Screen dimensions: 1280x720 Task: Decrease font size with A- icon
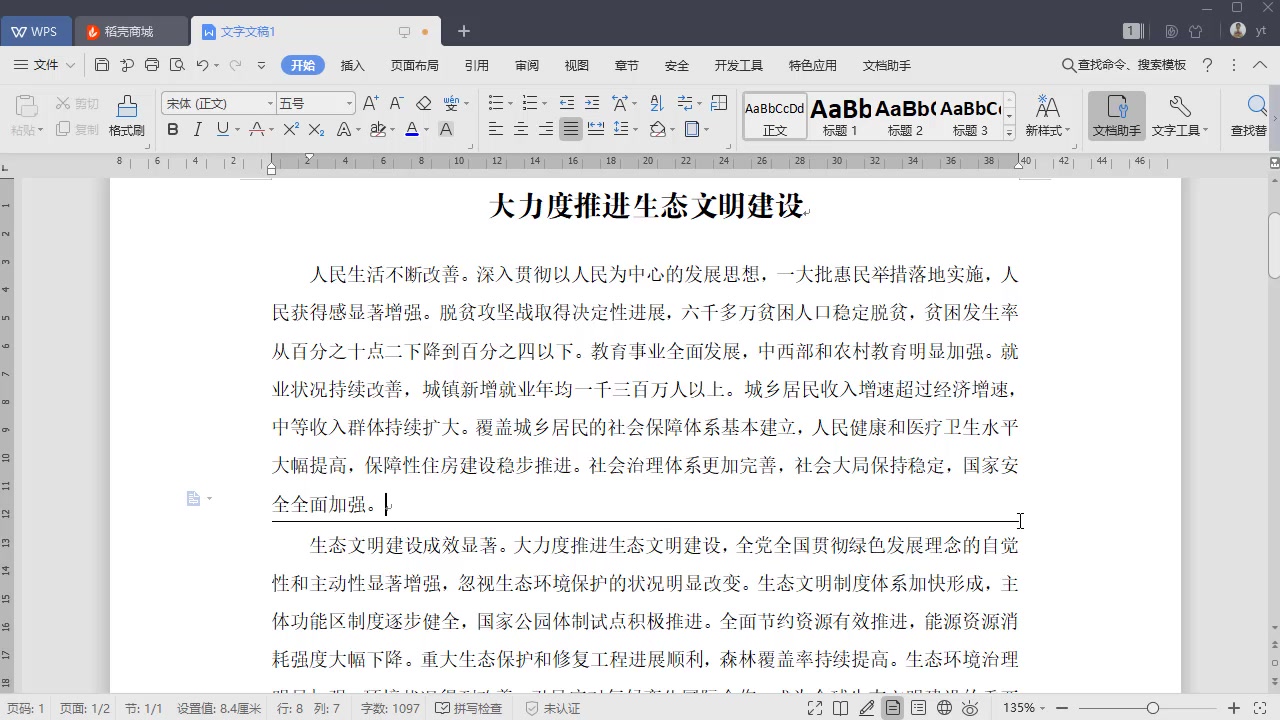tap(396, 103)
